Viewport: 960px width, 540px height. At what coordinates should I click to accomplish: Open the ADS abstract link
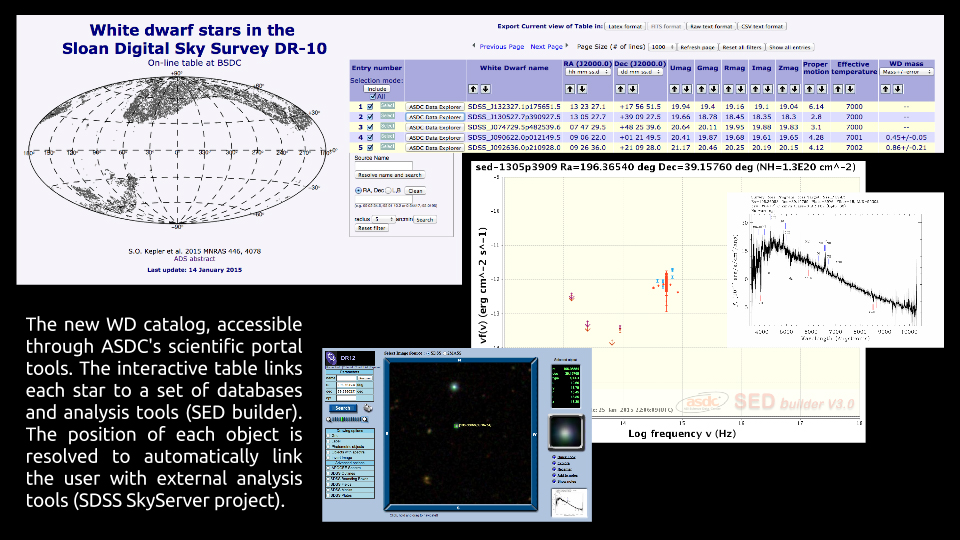click(x=194, y=259)
